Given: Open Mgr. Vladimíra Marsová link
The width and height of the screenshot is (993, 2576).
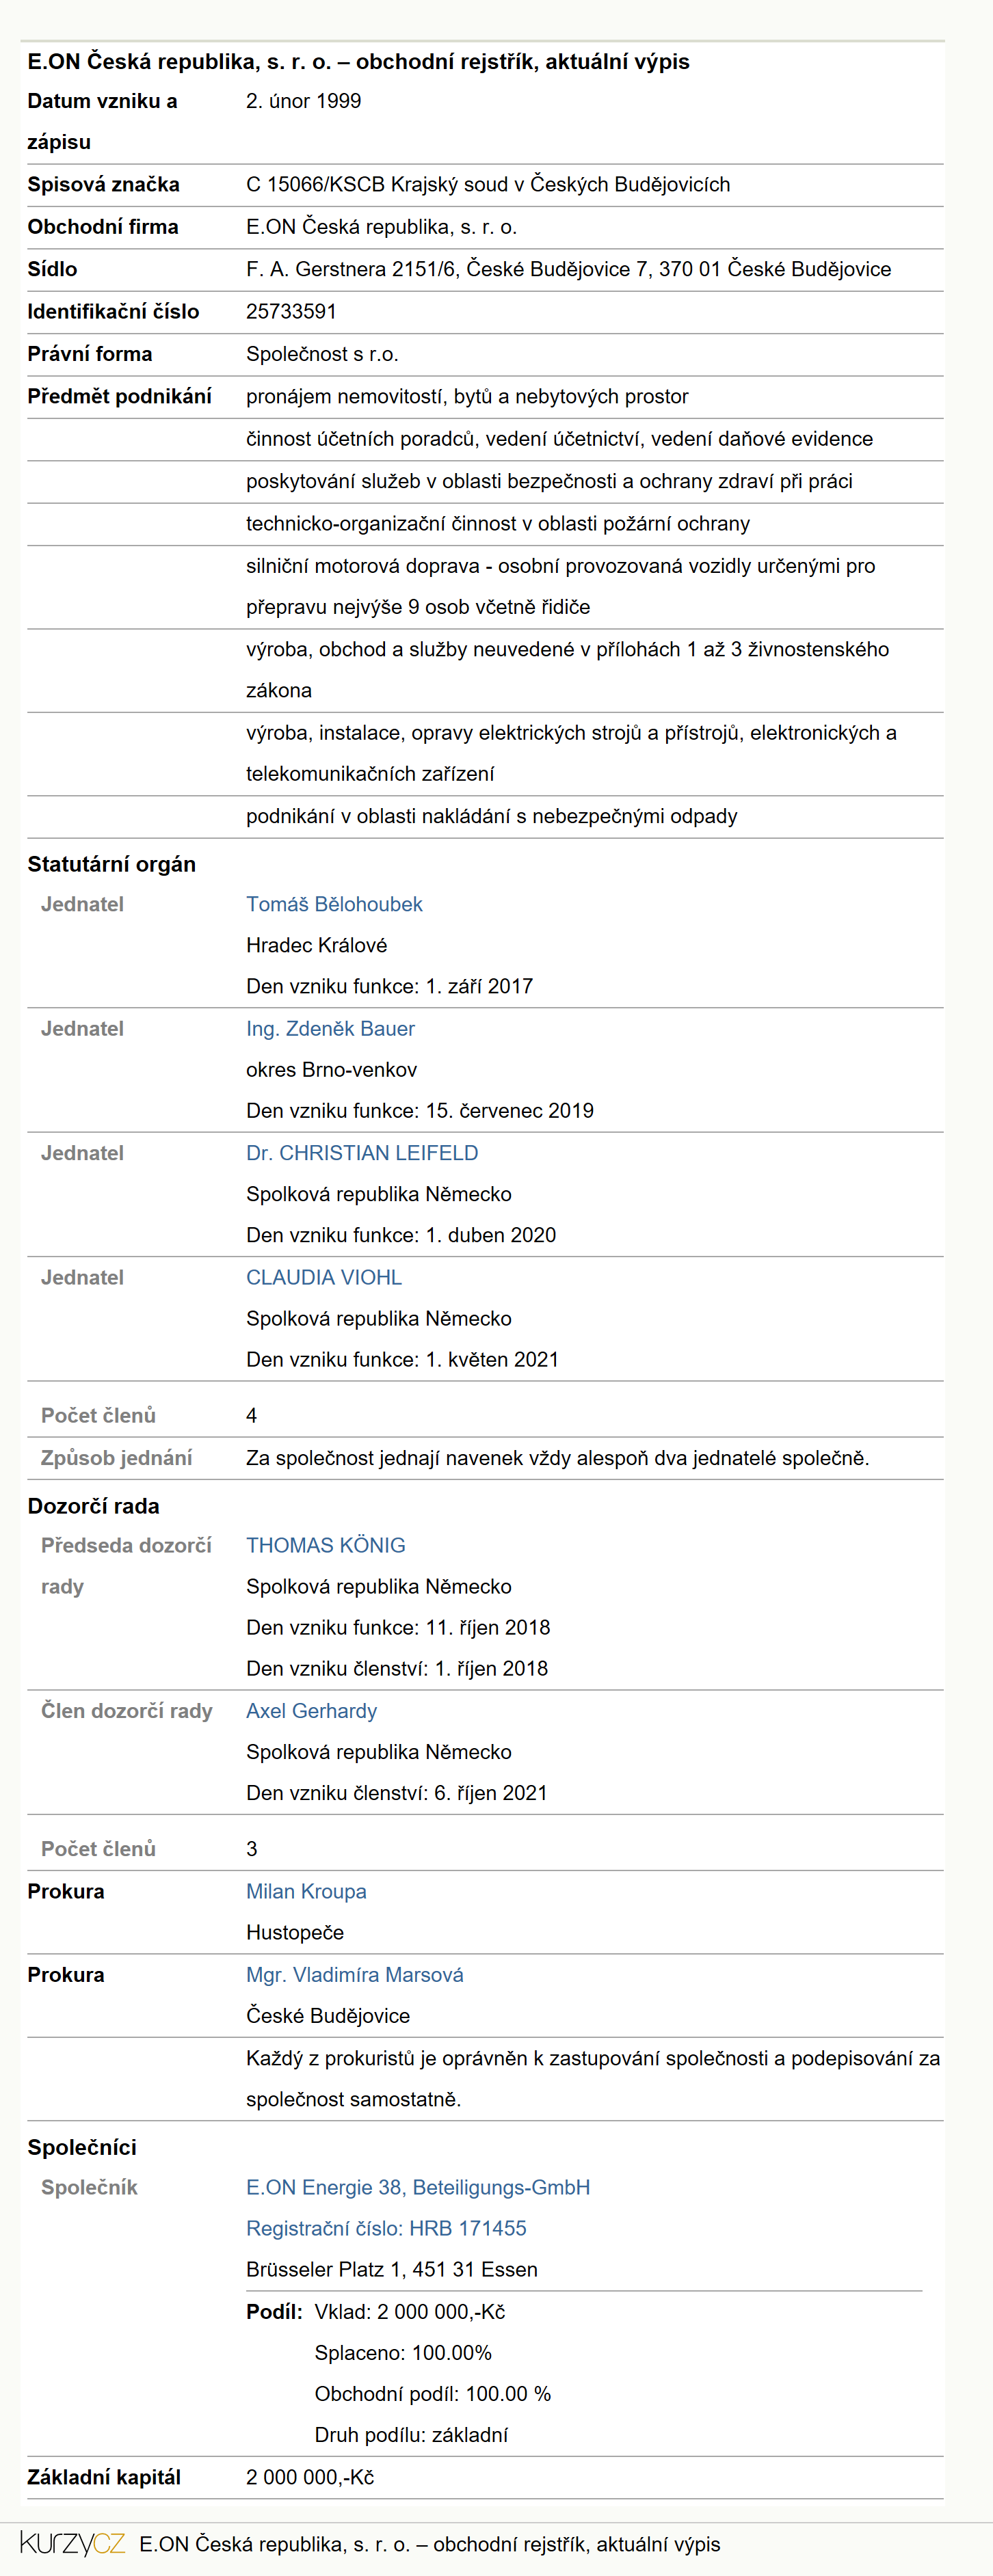Looking at the screenshot, I should (355, 1975).
